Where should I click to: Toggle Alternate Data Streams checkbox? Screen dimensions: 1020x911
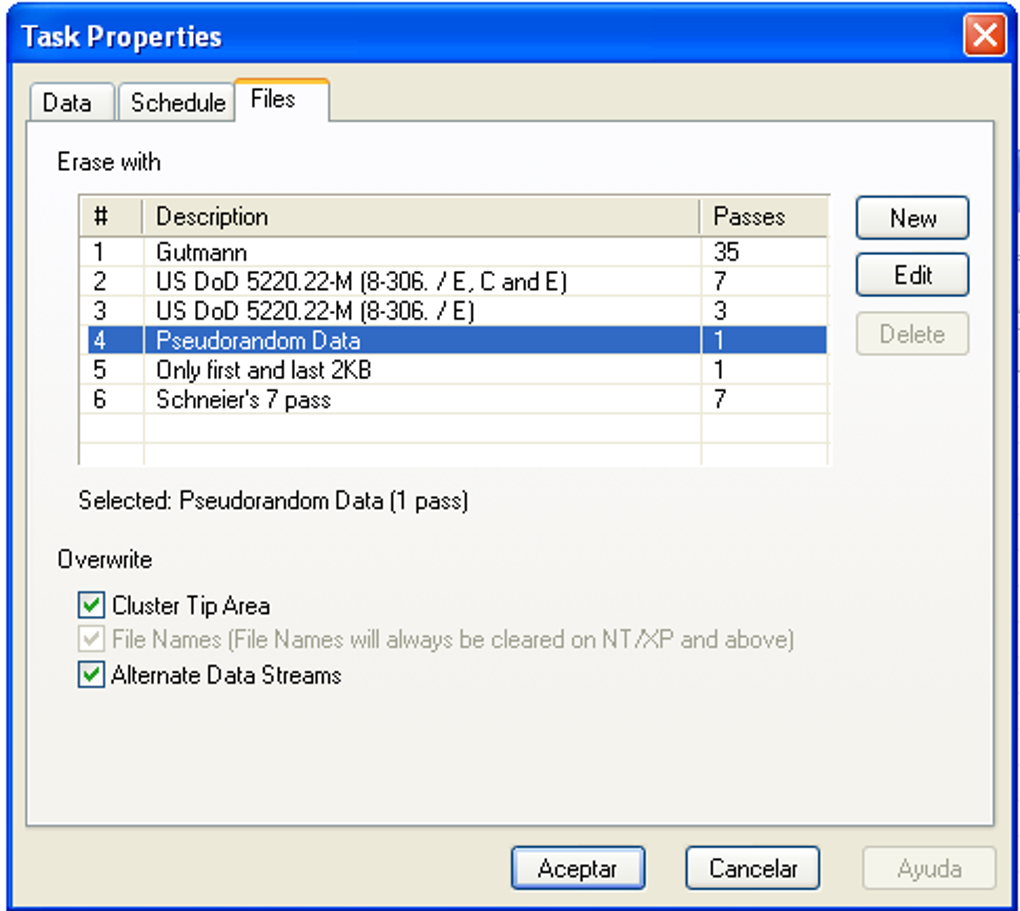(91, 675)
